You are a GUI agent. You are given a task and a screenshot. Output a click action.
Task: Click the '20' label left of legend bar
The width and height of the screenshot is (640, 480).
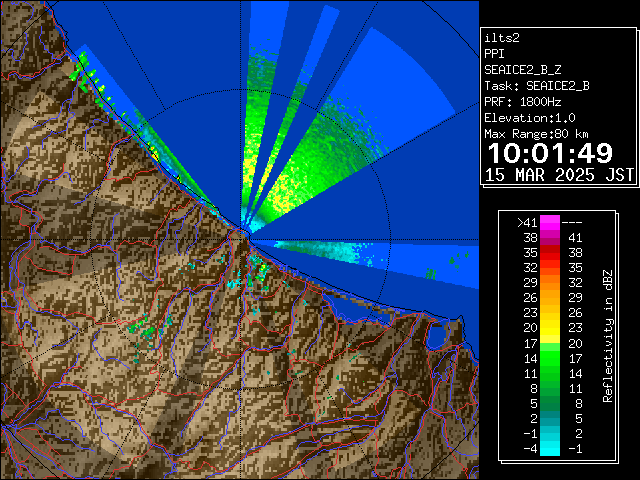[531, 328]
